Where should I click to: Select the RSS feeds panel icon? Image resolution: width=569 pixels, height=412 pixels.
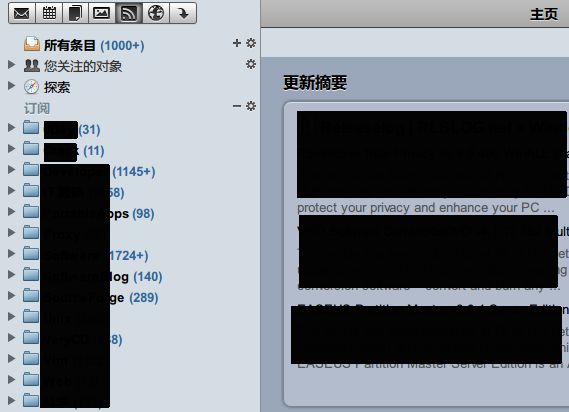(x=129, y=13)
